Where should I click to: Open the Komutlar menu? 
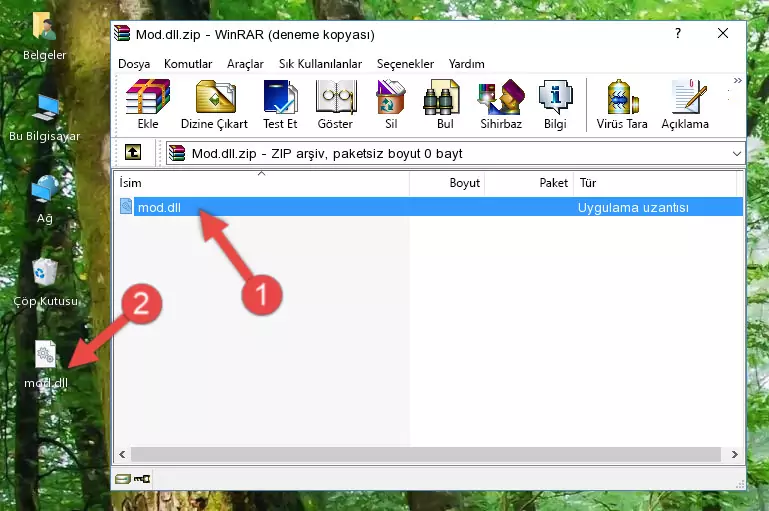point(188,64)
